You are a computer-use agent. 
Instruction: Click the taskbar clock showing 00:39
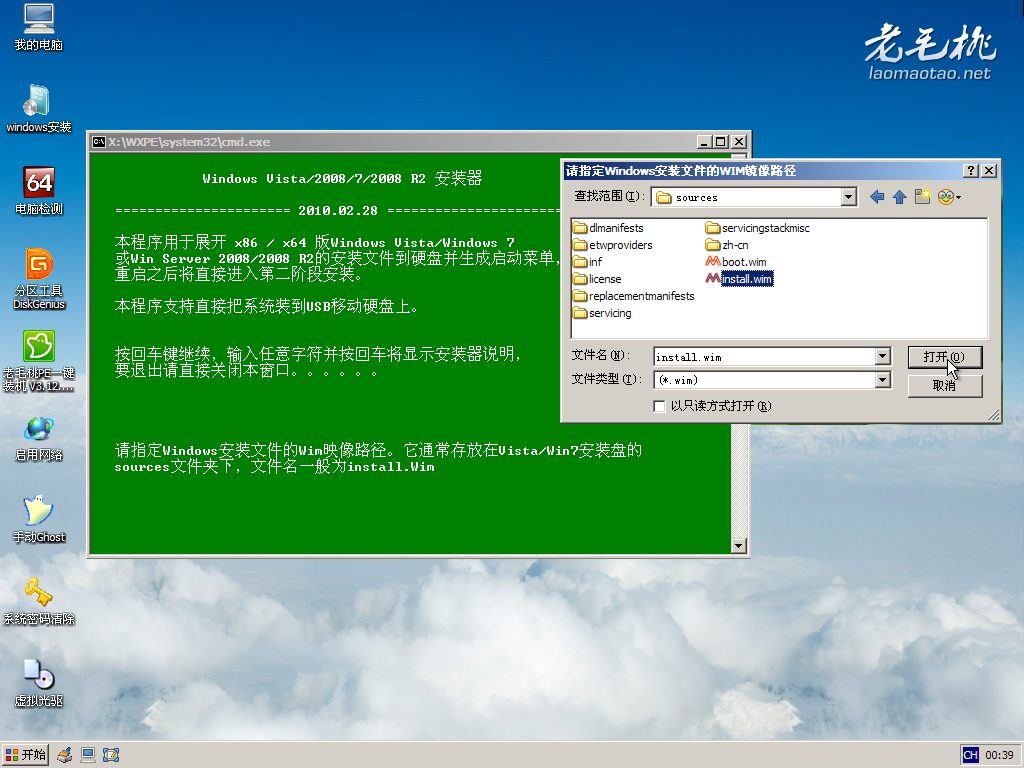point(999,756)
